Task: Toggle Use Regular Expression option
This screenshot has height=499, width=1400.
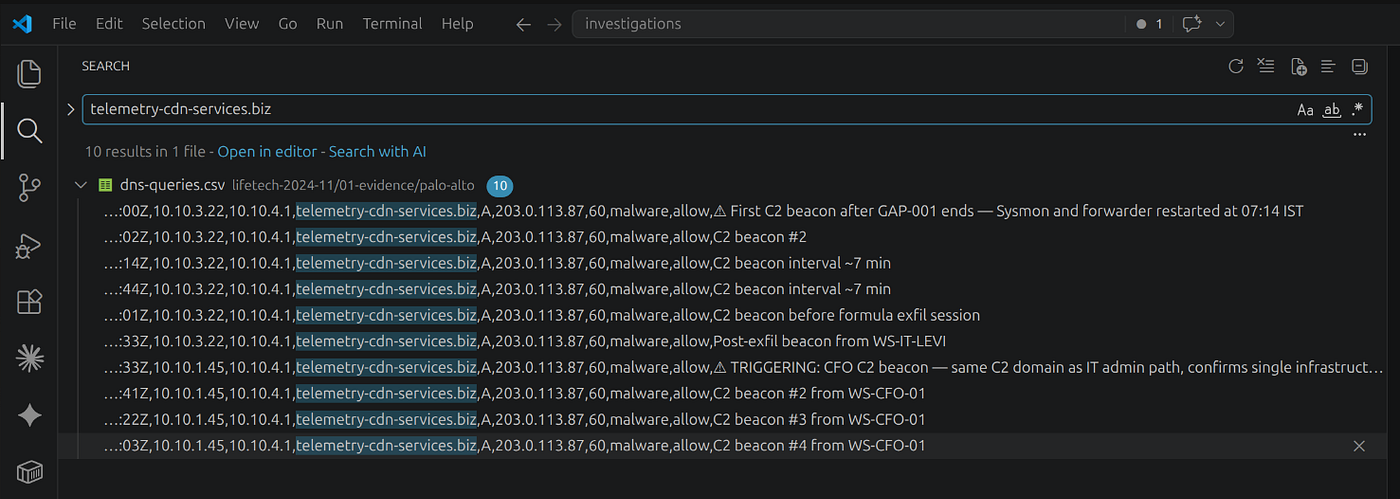Action: [1357, 110]
